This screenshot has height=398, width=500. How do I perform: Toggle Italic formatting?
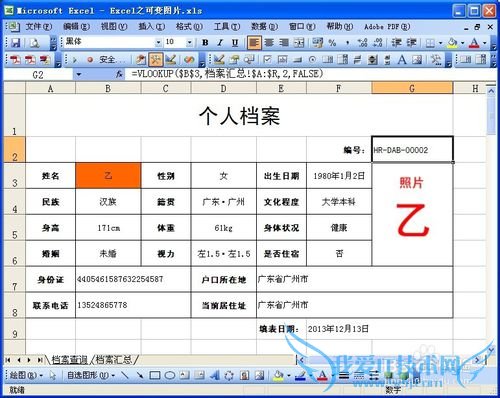(x=220, y=43)
